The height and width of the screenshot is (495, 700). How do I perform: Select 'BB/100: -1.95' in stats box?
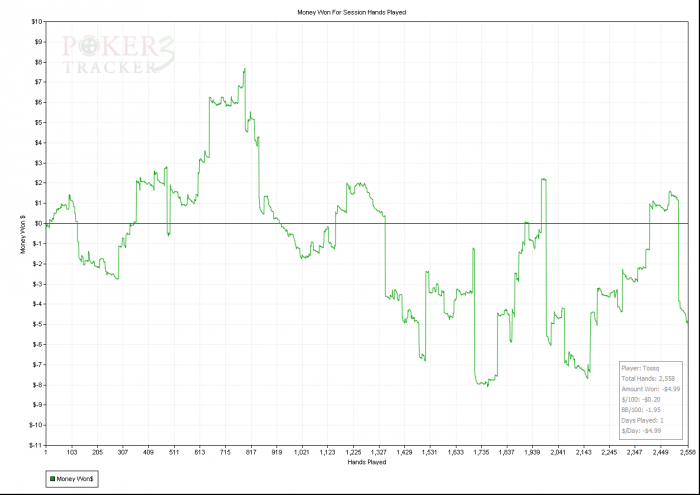tap(641, 410)
